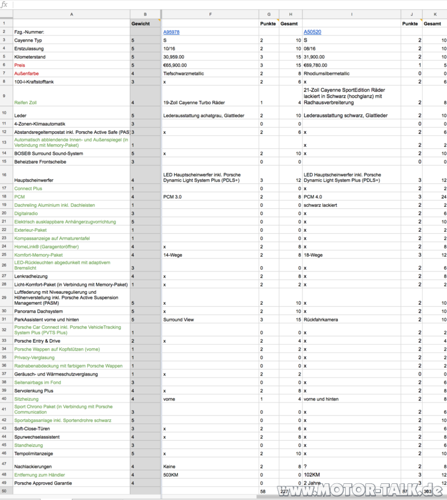Select the green 'Reifen Zoll' cell
Image resolution: width=447 pixels, height=500 pixels.
pyautogui.click(x=71, y=96)
